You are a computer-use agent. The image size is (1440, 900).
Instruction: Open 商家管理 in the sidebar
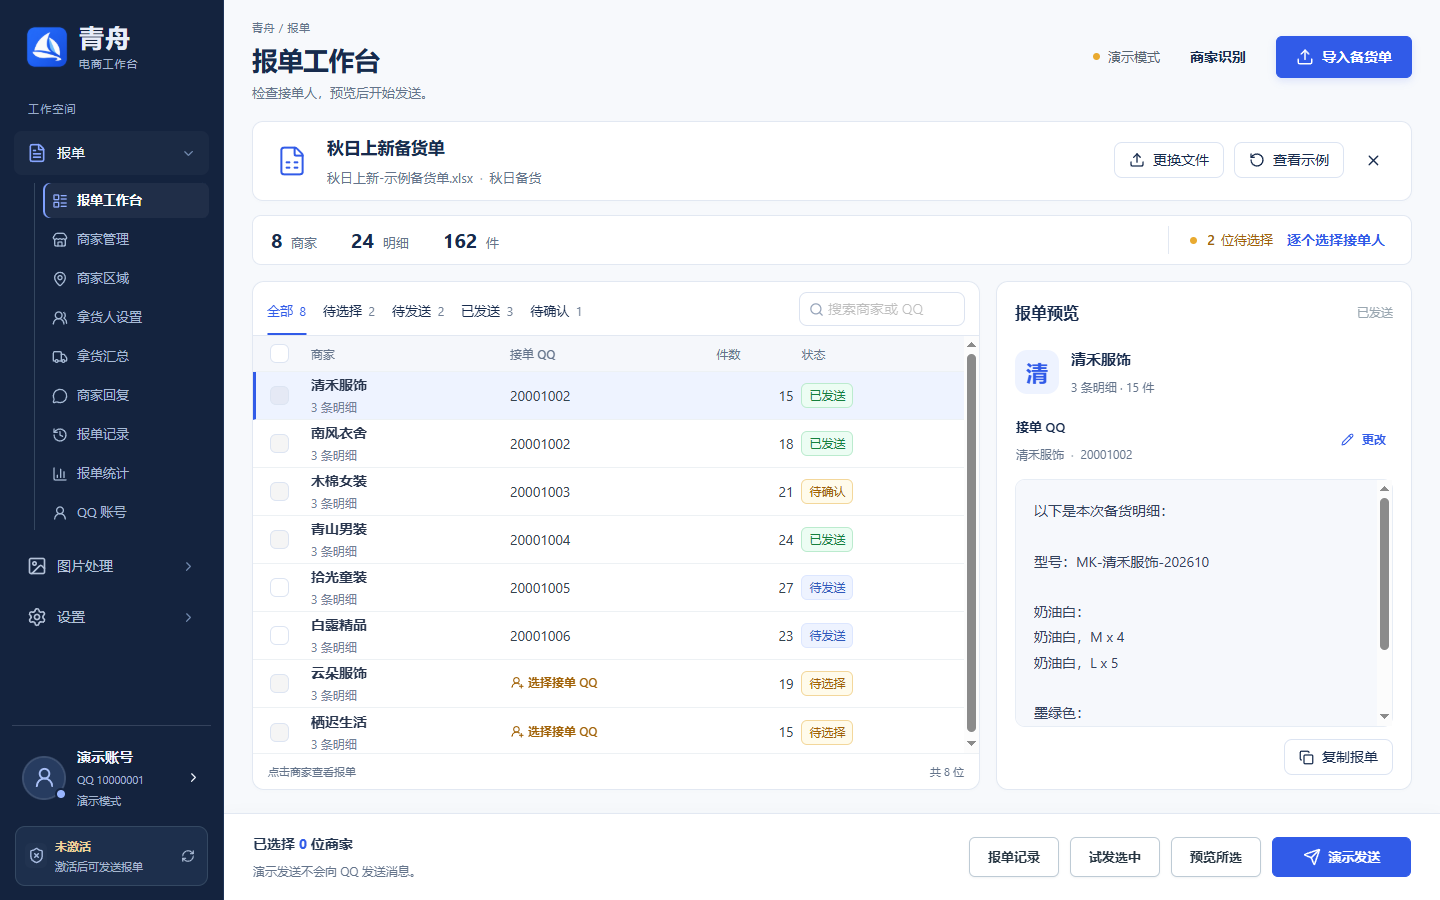[x=126, y=239]
